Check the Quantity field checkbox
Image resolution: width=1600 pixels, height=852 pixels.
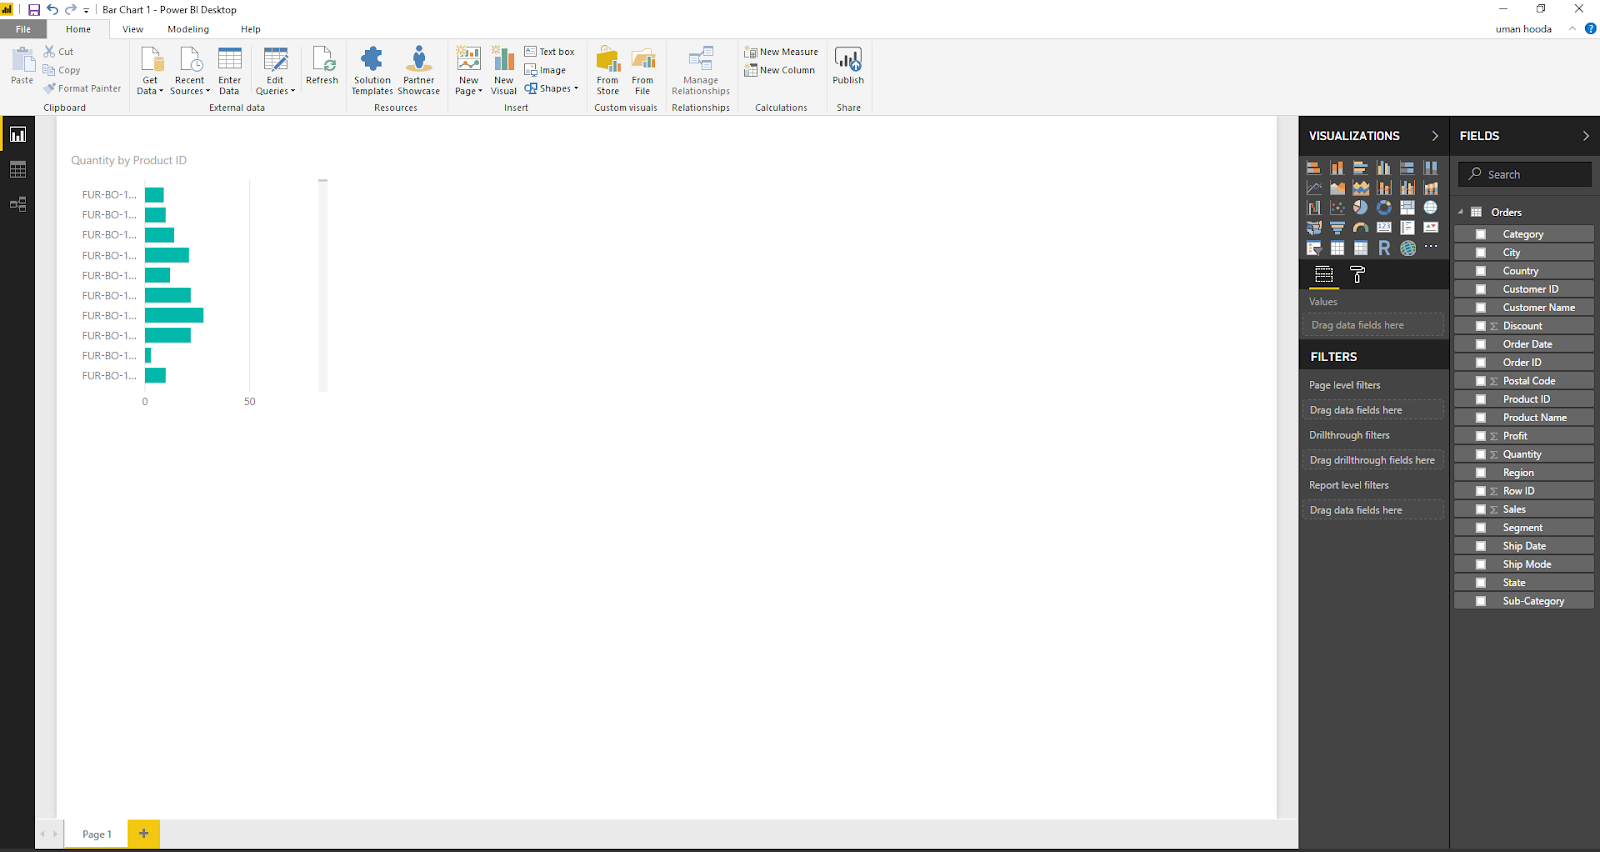pos(1481,454)
